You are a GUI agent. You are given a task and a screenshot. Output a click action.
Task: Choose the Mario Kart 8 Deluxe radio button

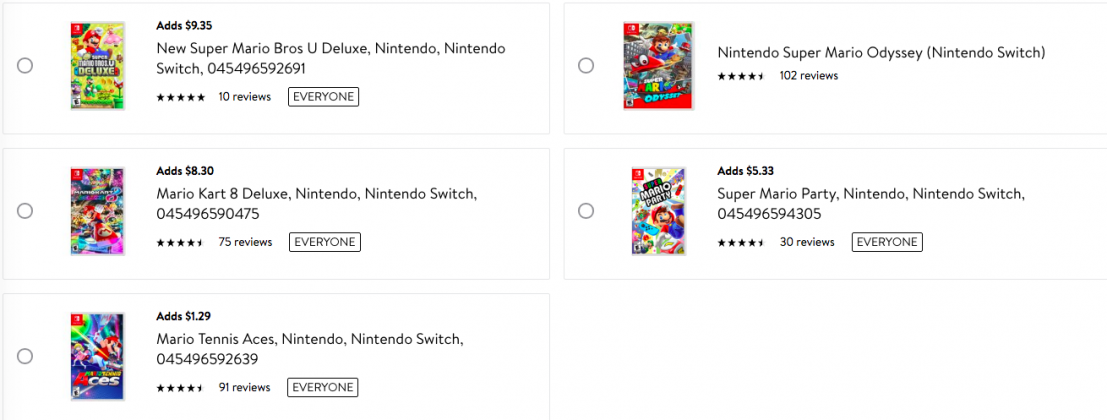25,211
